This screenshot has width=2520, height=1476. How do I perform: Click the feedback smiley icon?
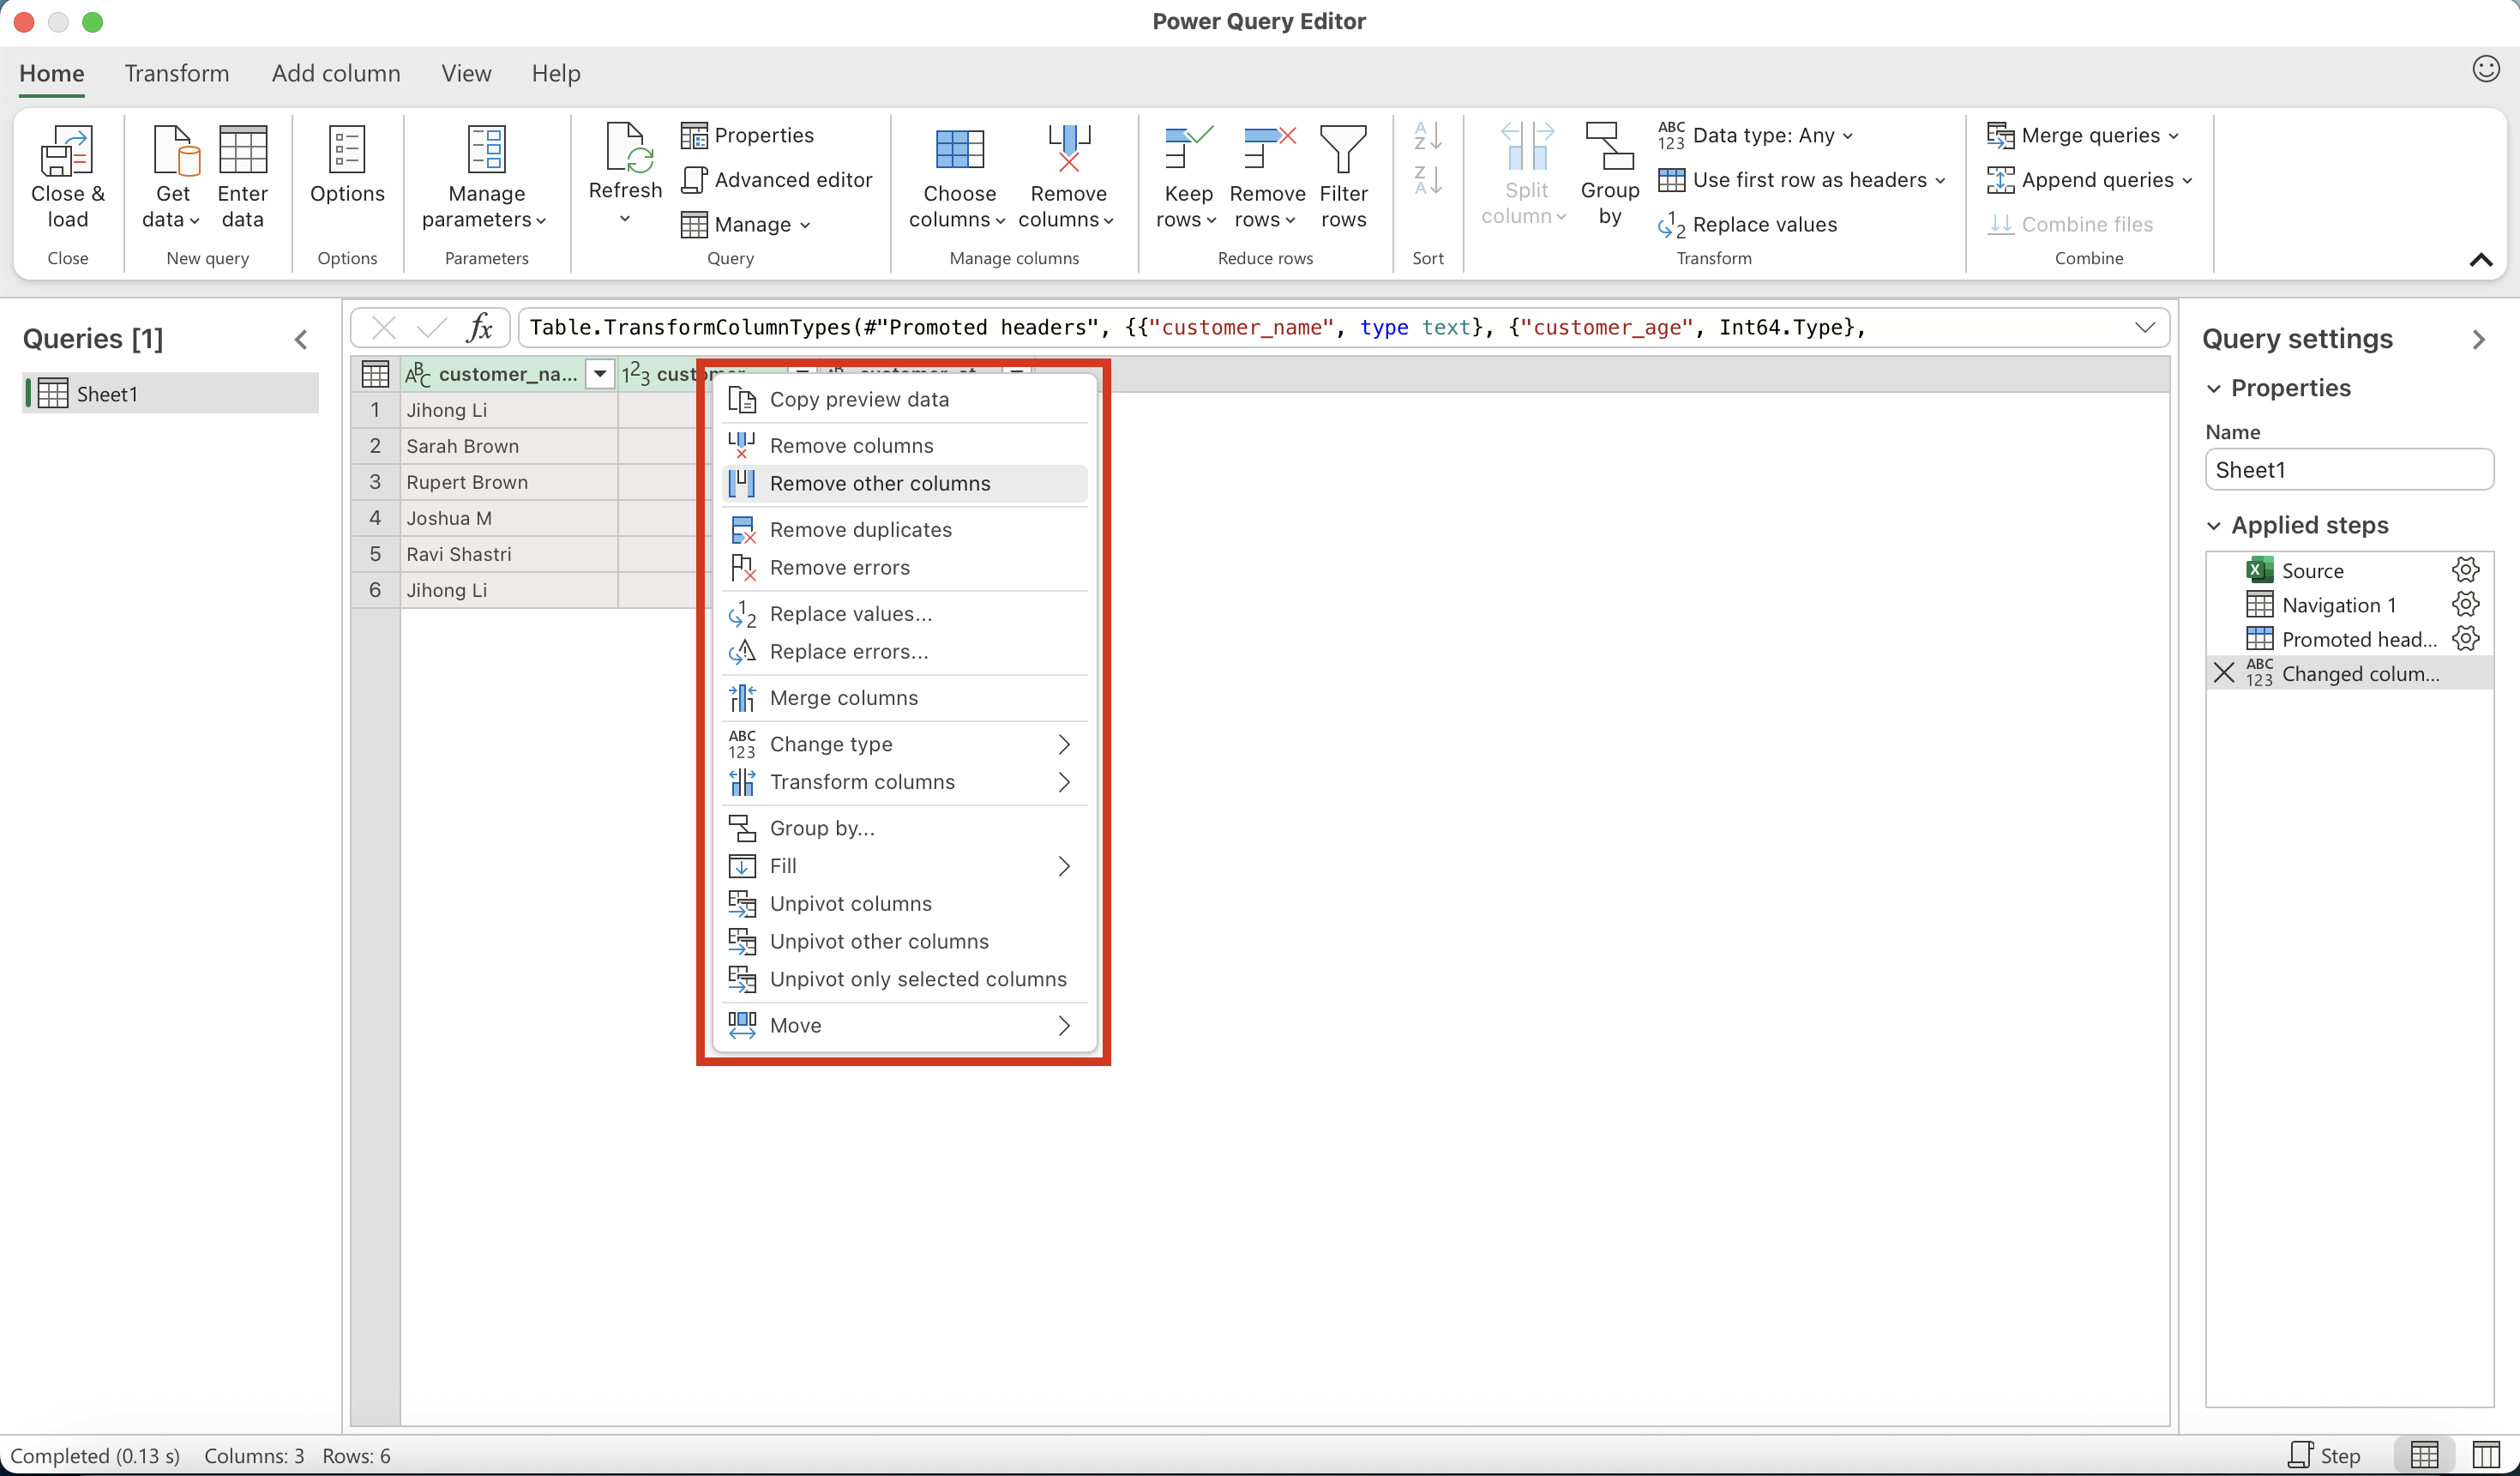click(2485, 69)
